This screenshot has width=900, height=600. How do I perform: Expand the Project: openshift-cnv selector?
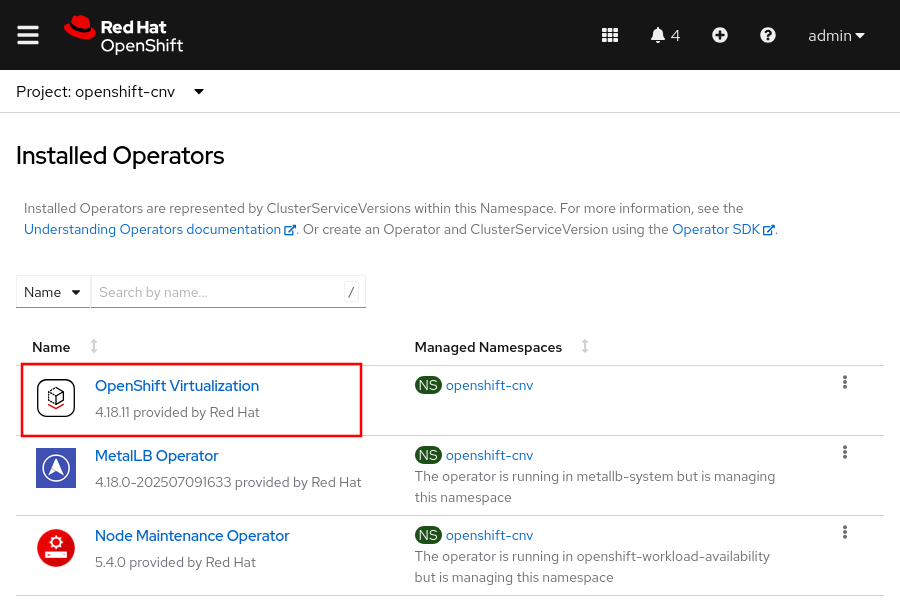(110, 92)
